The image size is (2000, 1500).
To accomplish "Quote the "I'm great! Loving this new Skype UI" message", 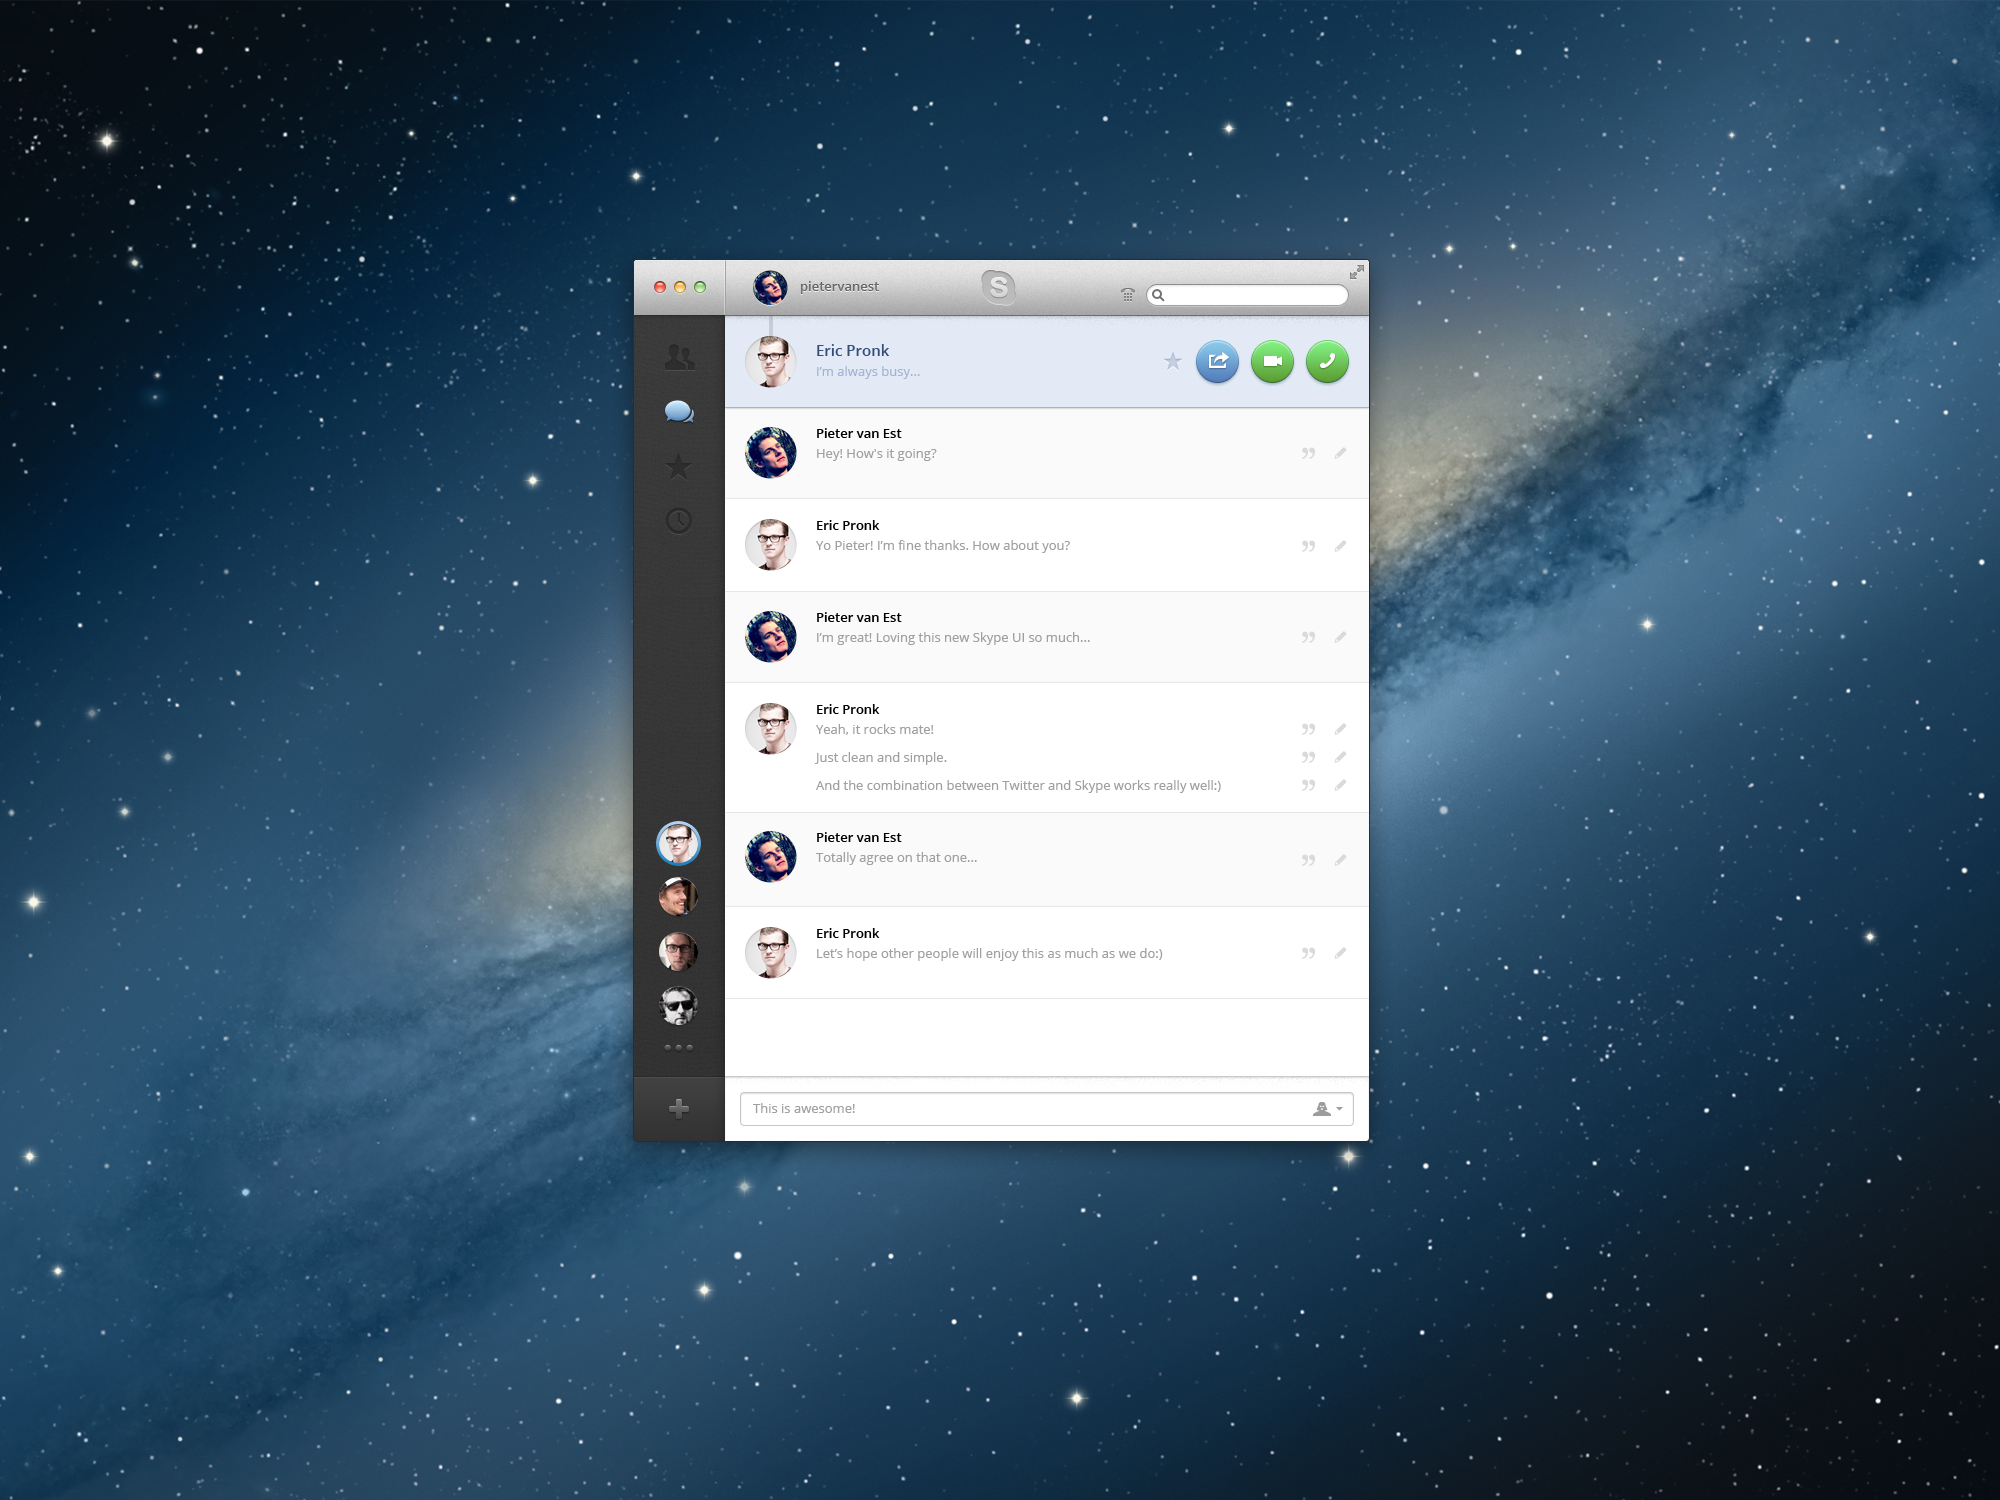I will (1308, 637).
